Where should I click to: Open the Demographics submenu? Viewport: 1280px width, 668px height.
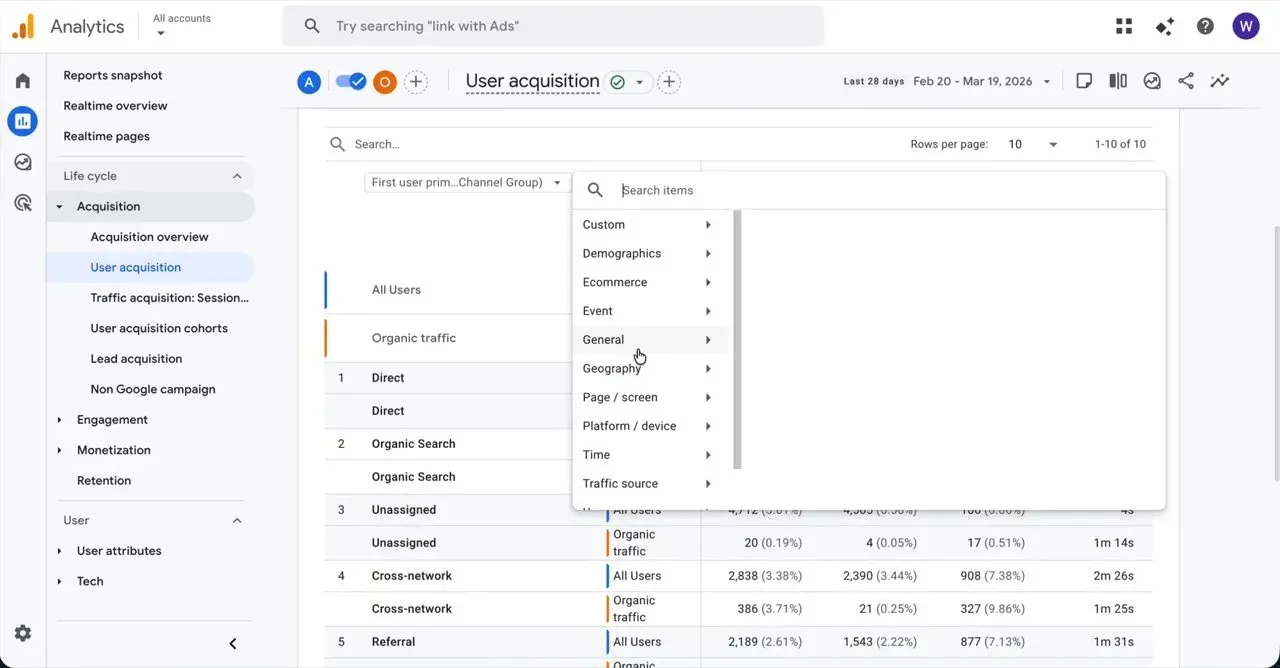tap(650, 254)
